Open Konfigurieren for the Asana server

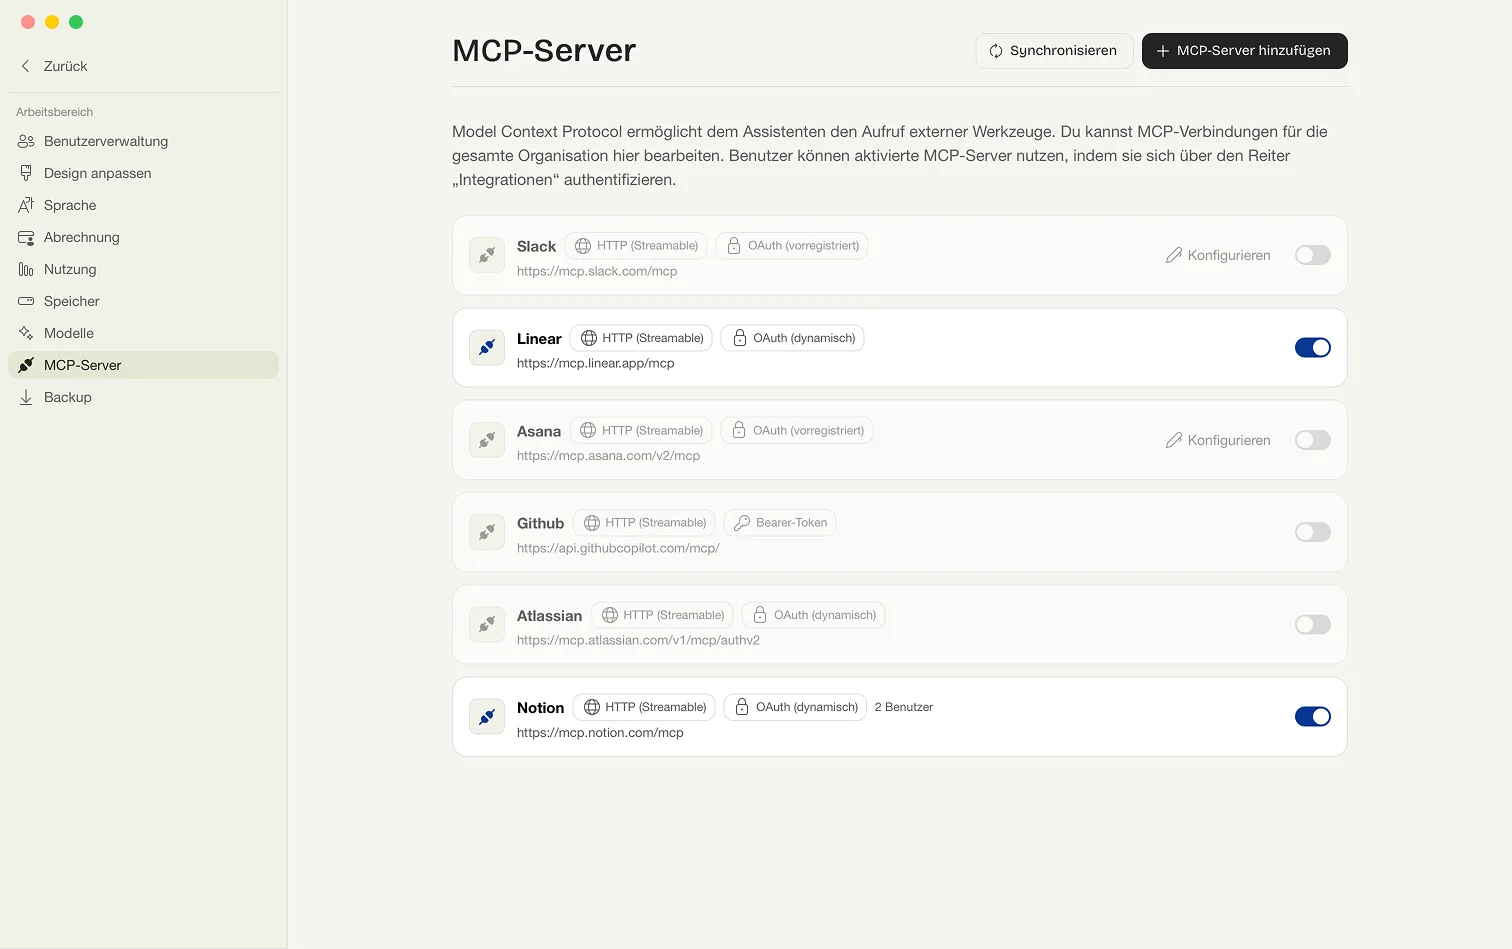[x=1218, y=440]
